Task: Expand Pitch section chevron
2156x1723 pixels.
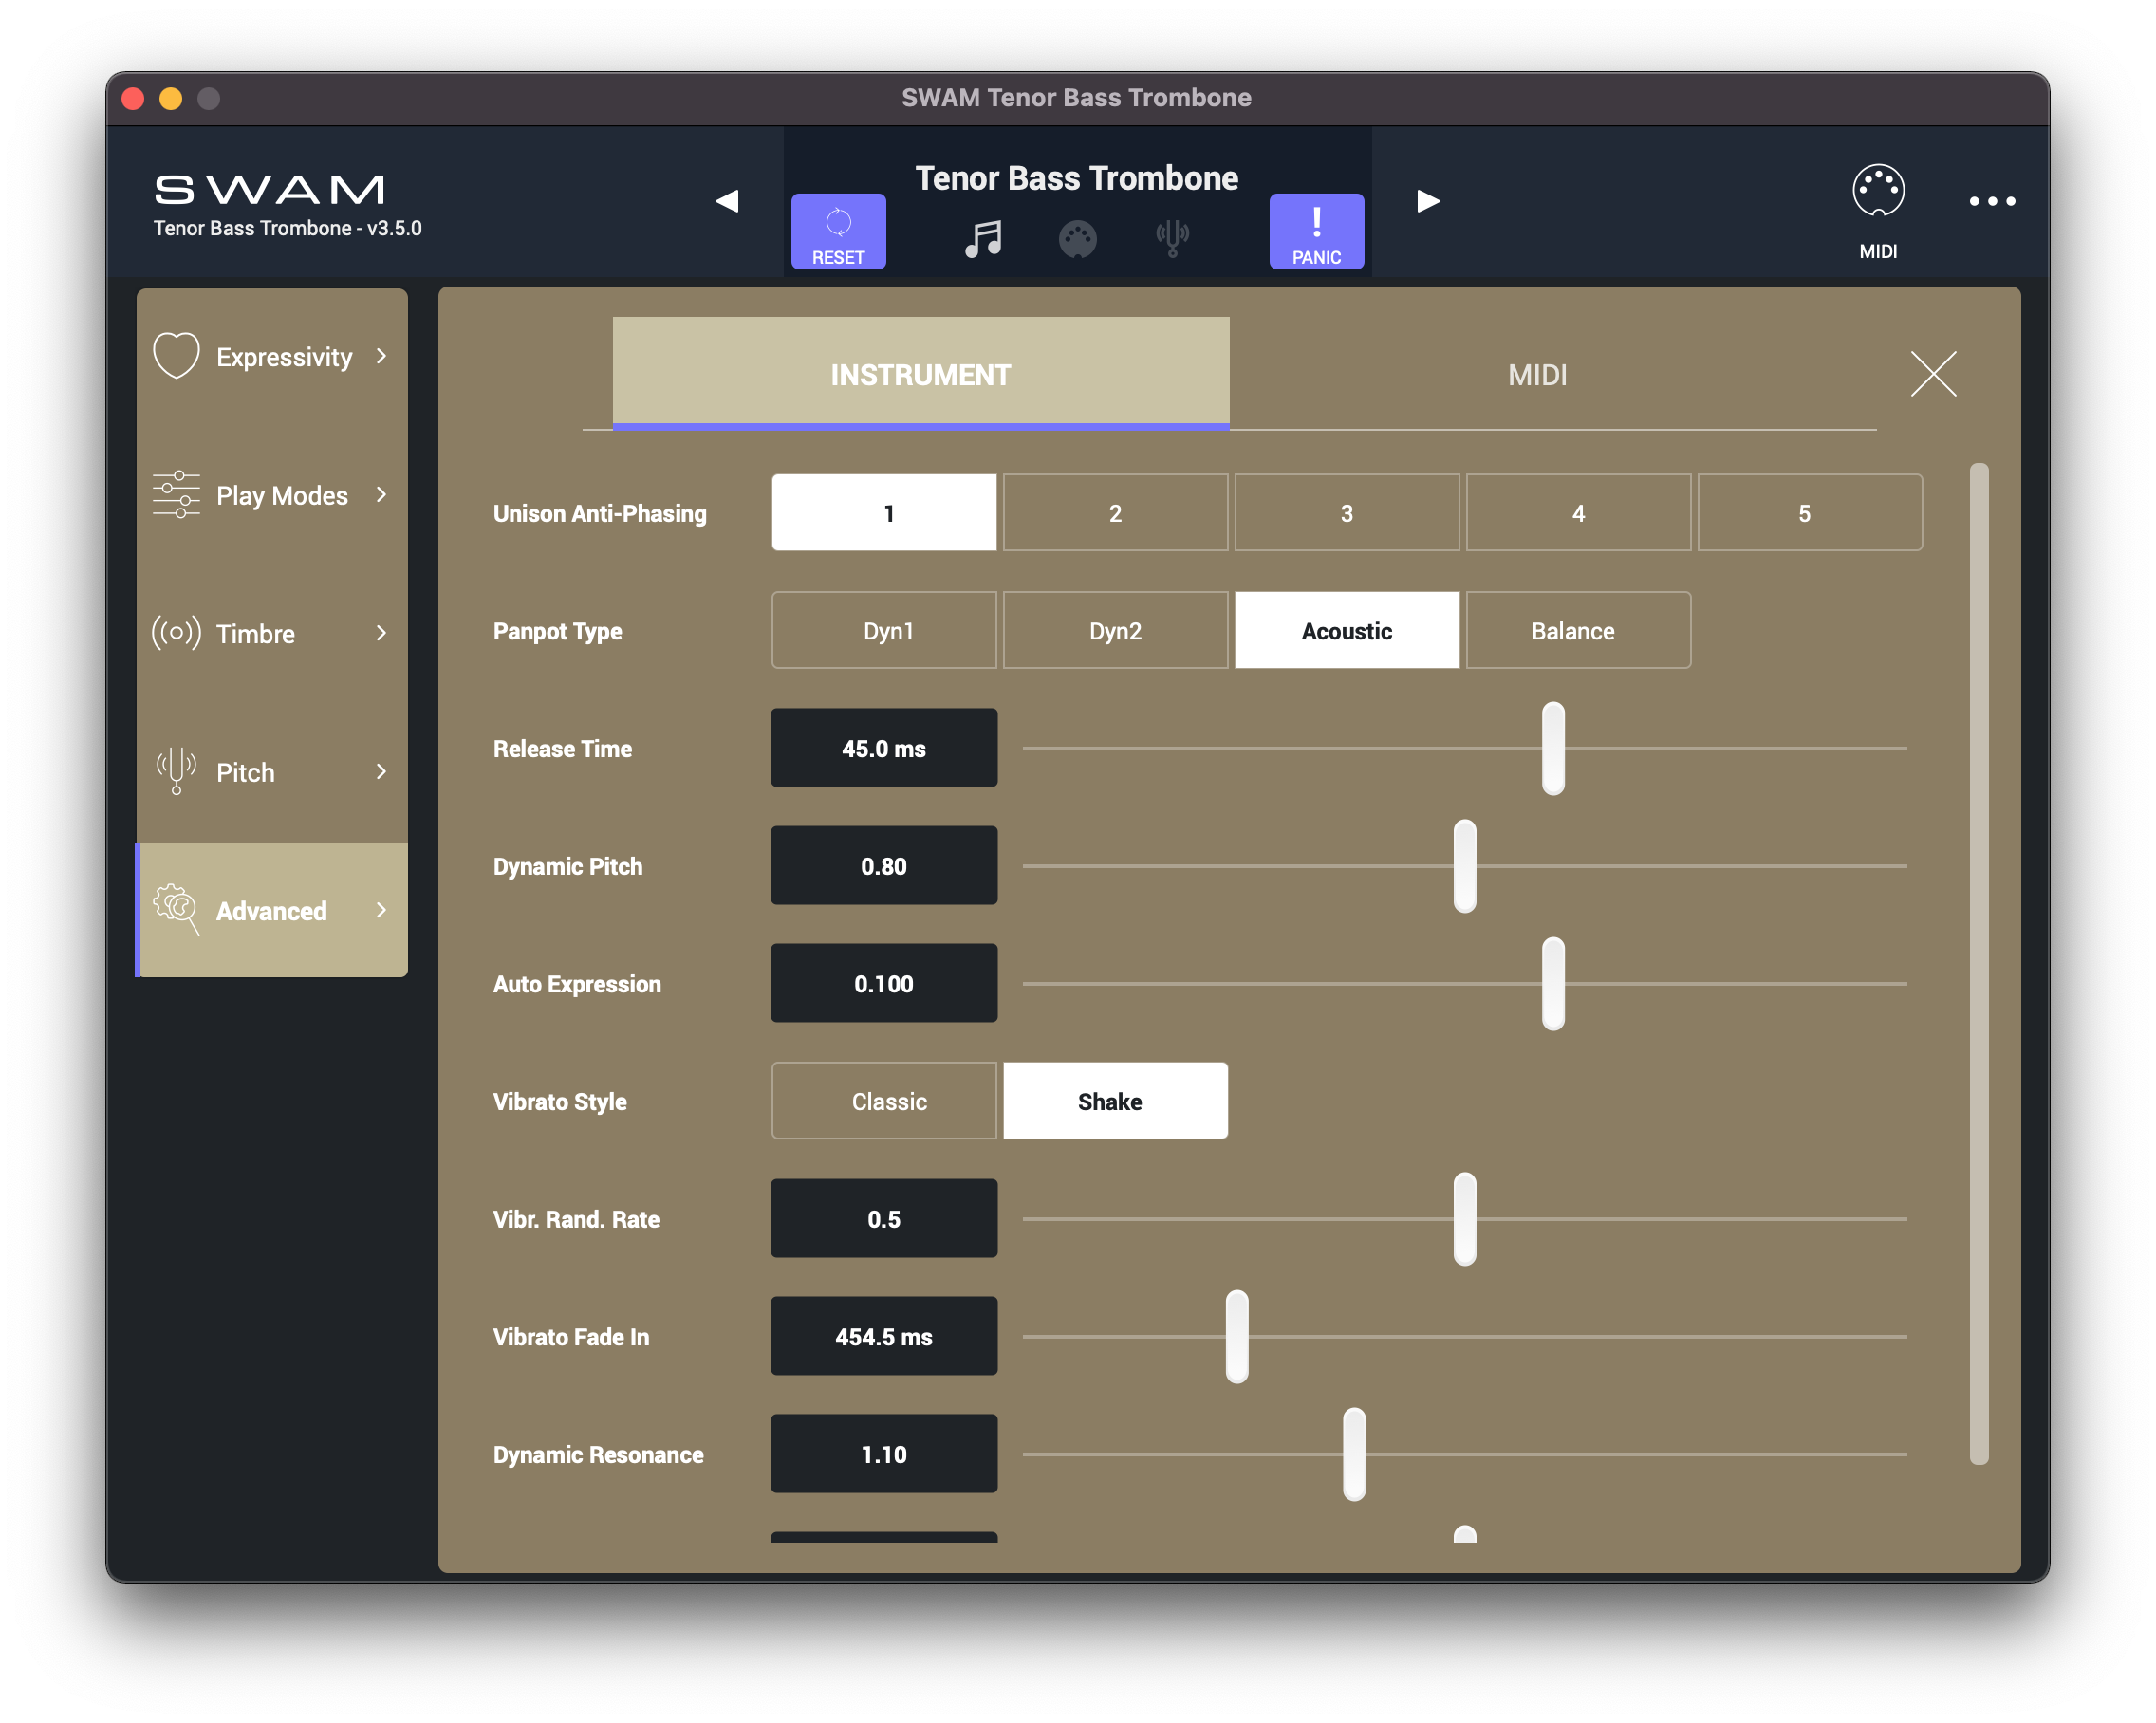Action: pos(381,771)
